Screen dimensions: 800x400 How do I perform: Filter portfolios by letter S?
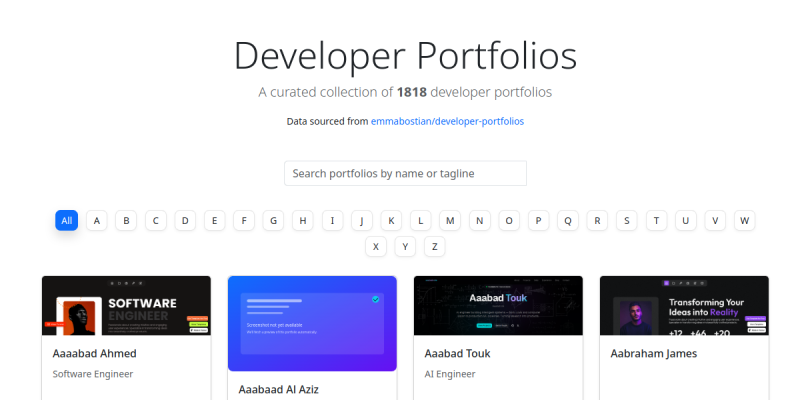pos(627,220)
